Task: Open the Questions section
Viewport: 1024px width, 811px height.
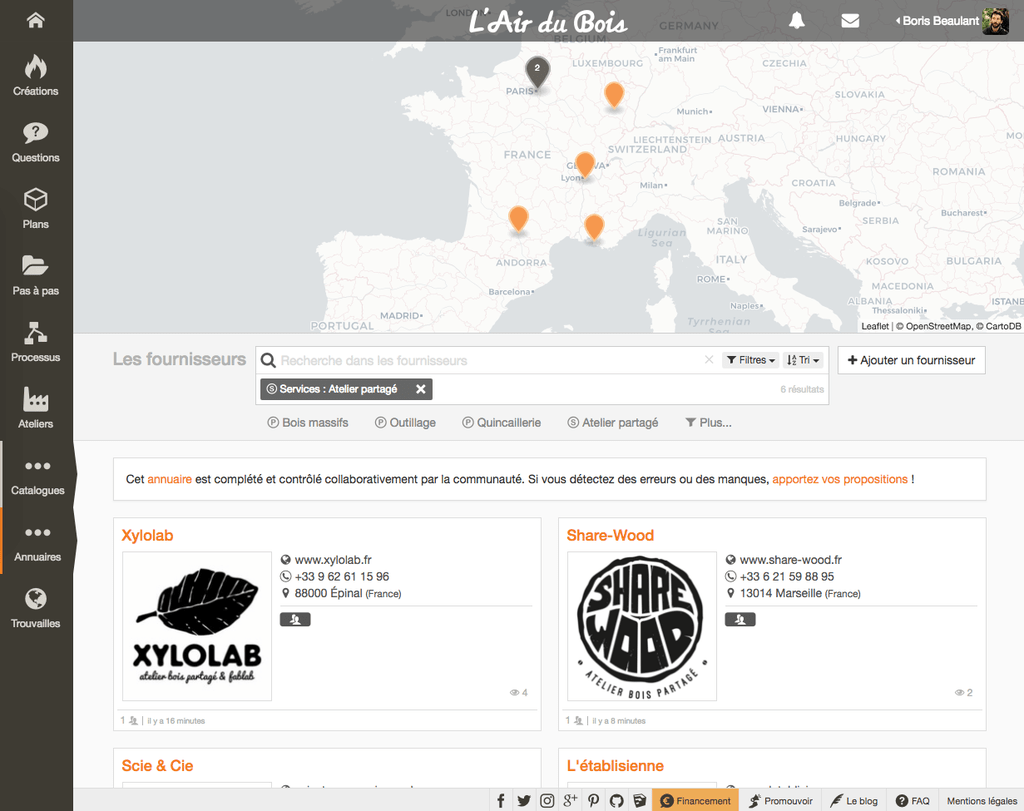Action: point(36,142)
